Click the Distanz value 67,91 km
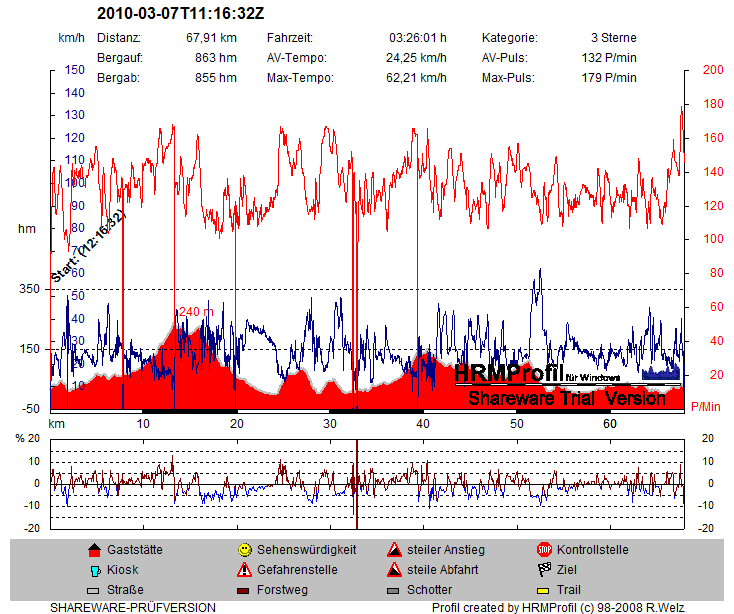The image size is (734, 614). [211, 37]
